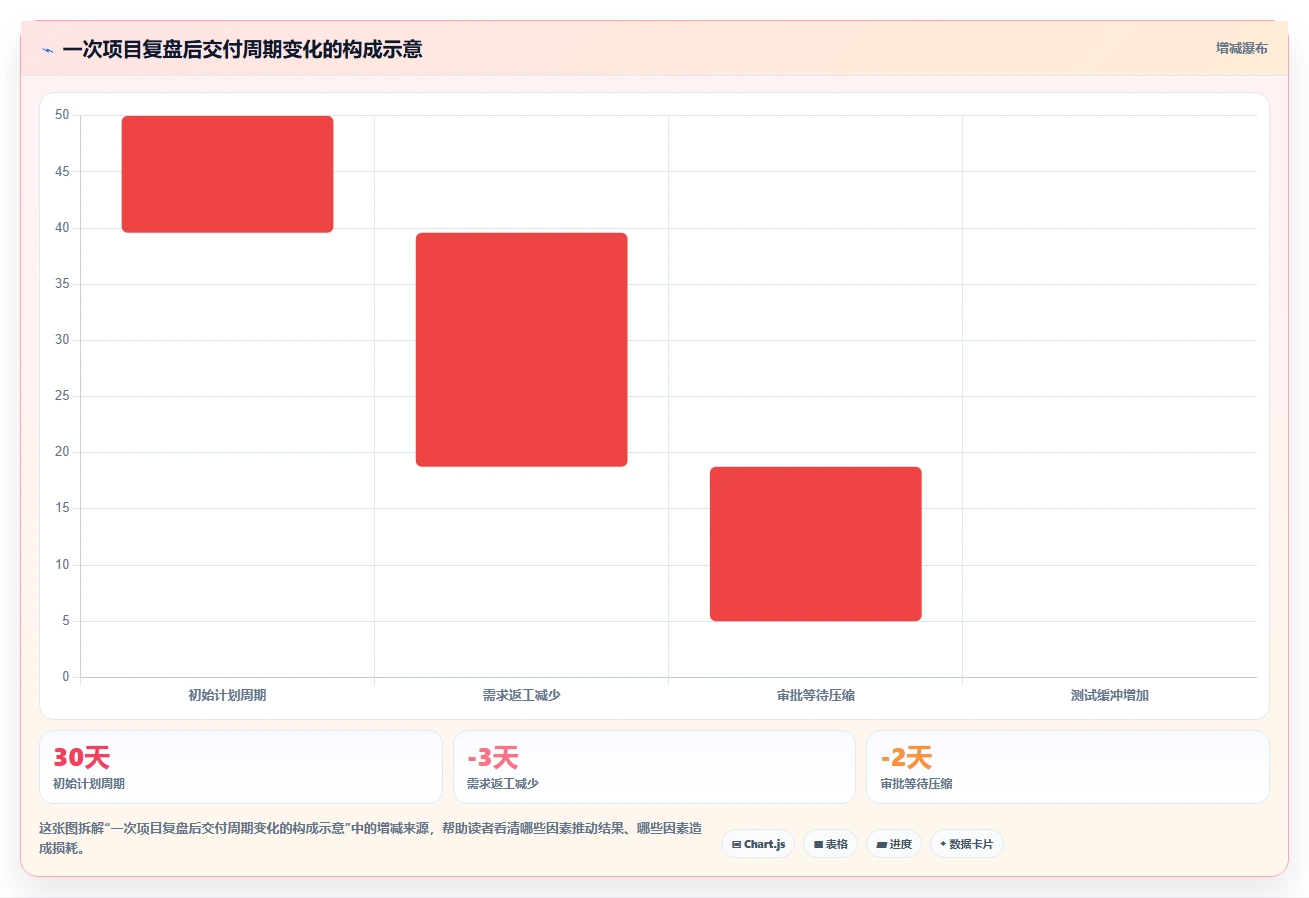
Task: Click the 0 y-axis tick label
Action: [x=66, y=677]
